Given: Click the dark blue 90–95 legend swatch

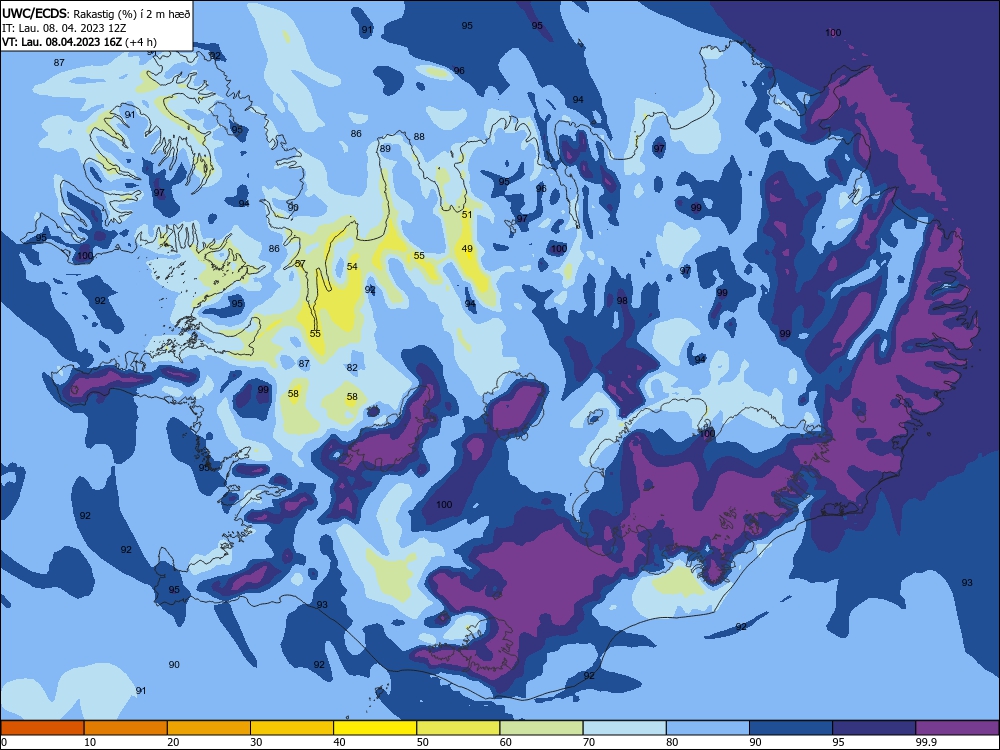Looking at the screenshot, I should click(x=791, y=728).
